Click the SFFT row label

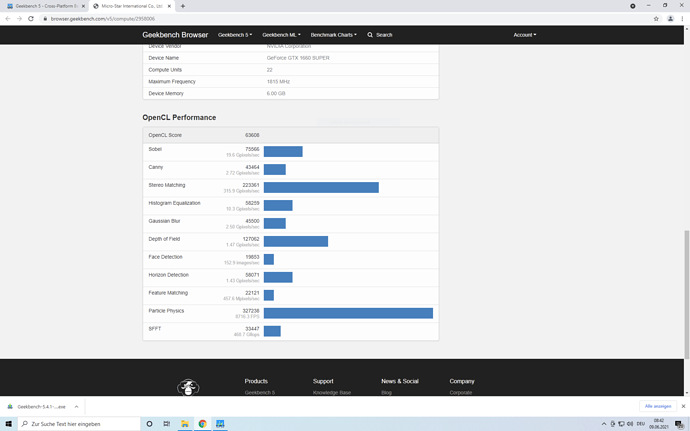(x=154, y=328)
